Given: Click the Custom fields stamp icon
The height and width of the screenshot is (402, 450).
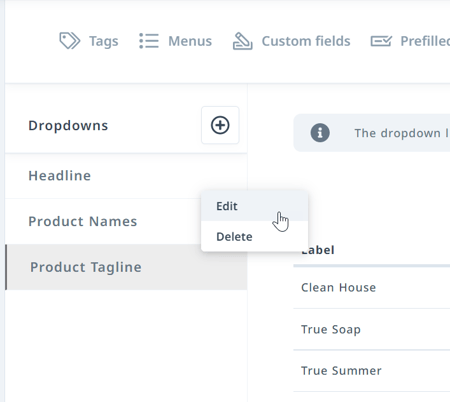Looking at the screenshot, I should [242, 41].
